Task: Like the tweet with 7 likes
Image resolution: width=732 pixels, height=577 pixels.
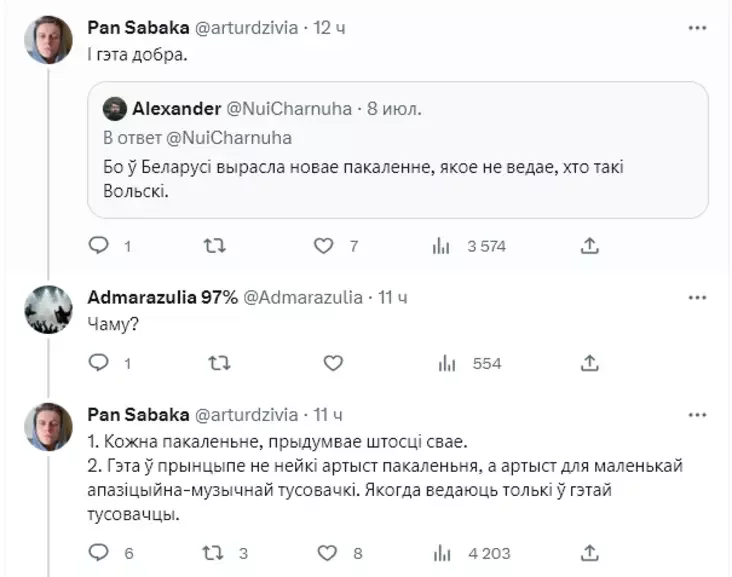Action: click(324, 245)
